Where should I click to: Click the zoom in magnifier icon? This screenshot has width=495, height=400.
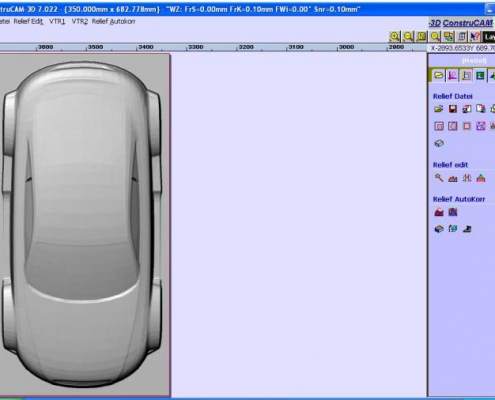pyautogui.click(x=395, y=36)
